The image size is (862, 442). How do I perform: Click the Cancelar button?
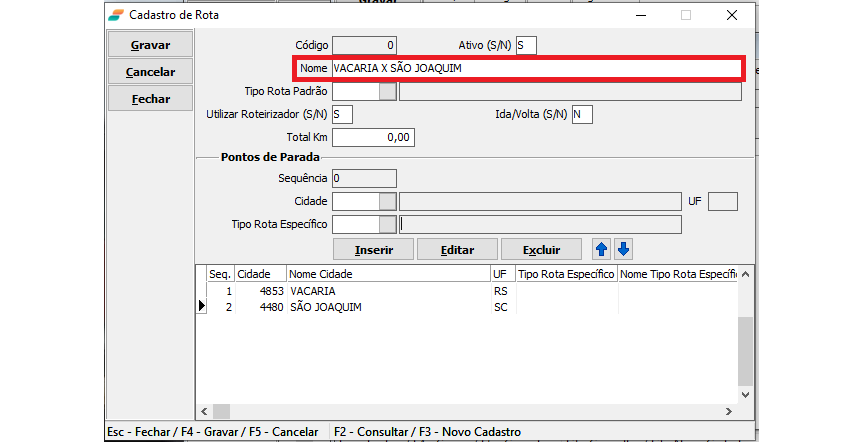[150, 72]
